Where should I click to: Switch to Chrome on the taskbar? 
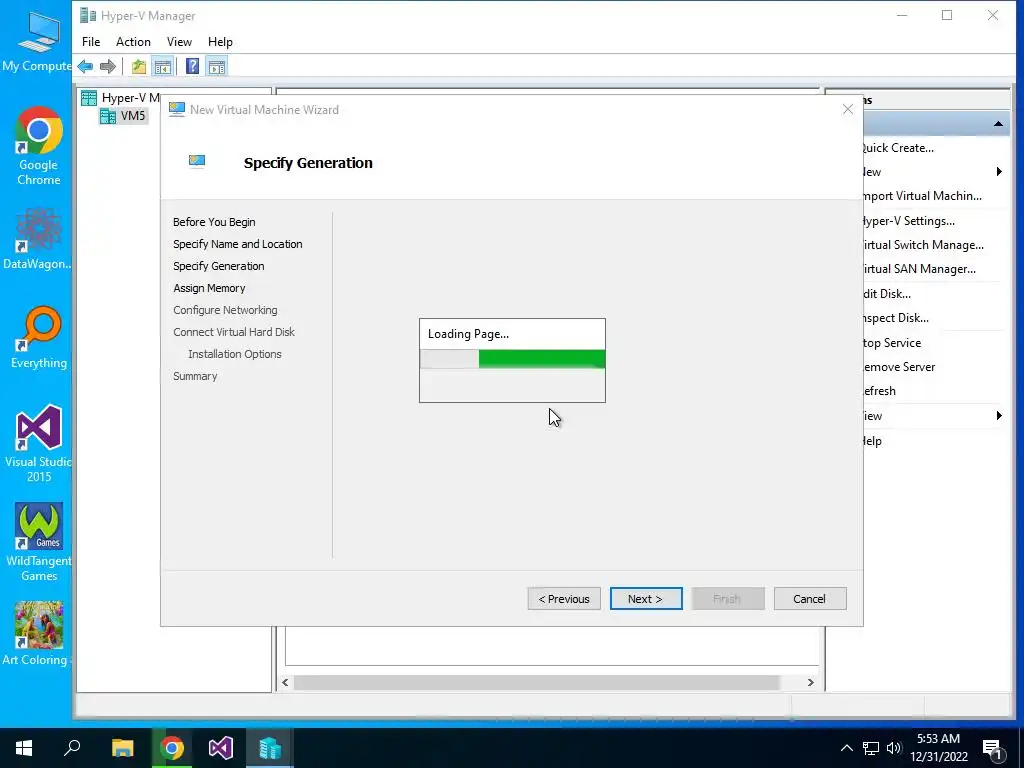(x=172, y=748)
